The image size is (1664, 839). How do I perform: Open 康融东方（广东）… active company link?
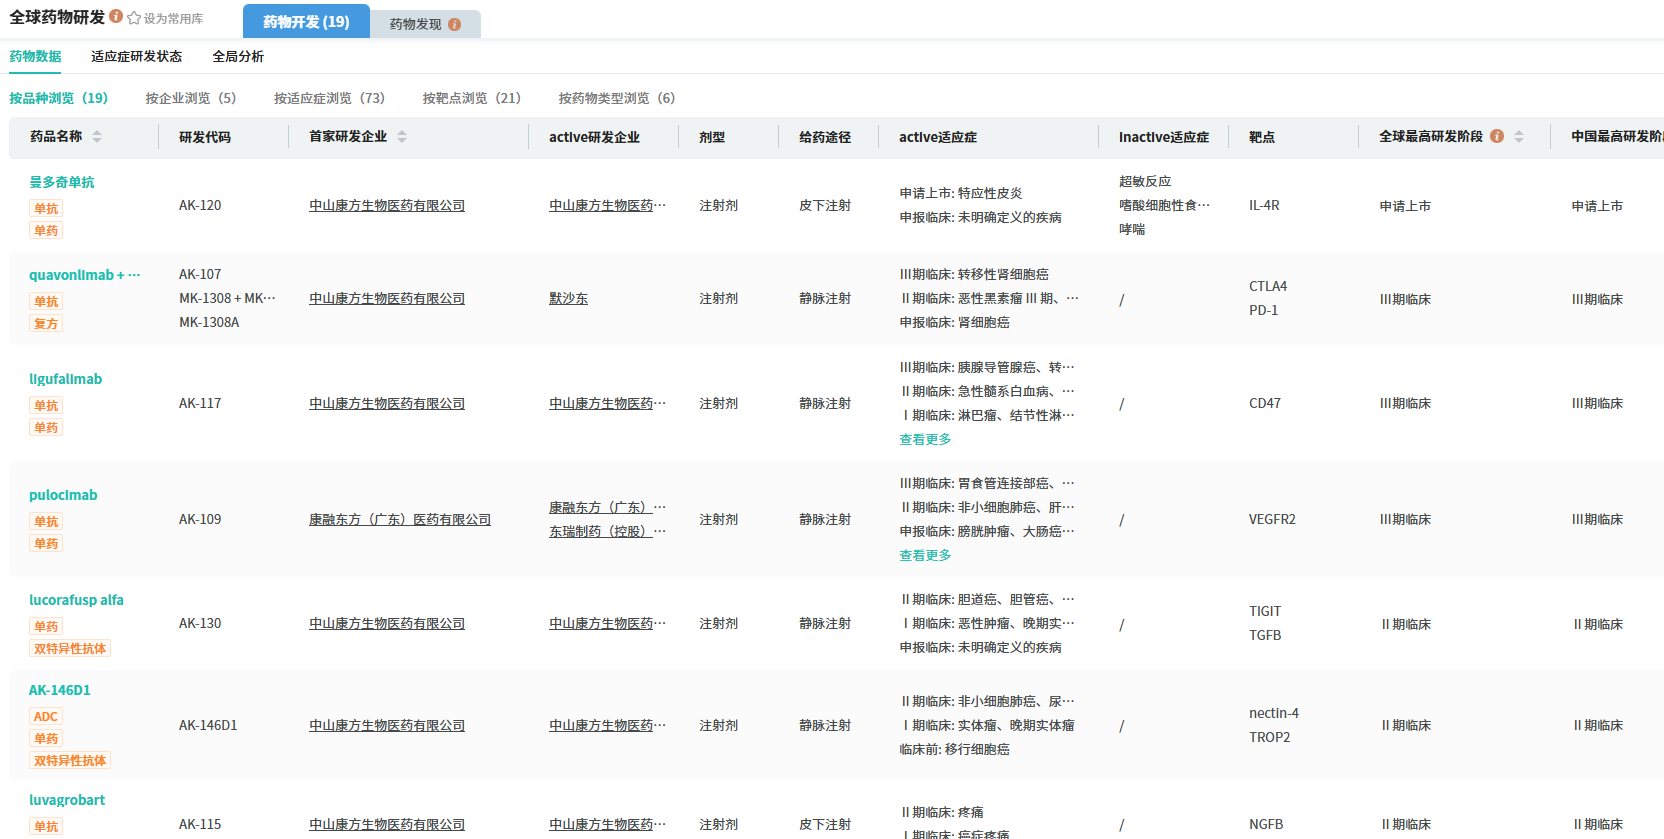pos(607,507)
